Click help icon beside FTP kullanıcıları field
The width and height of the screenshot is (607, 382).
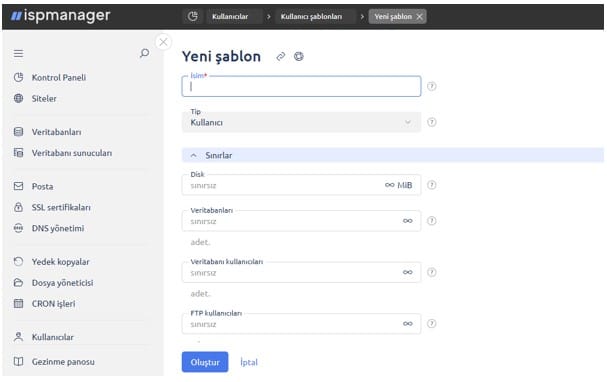point(432,324)
